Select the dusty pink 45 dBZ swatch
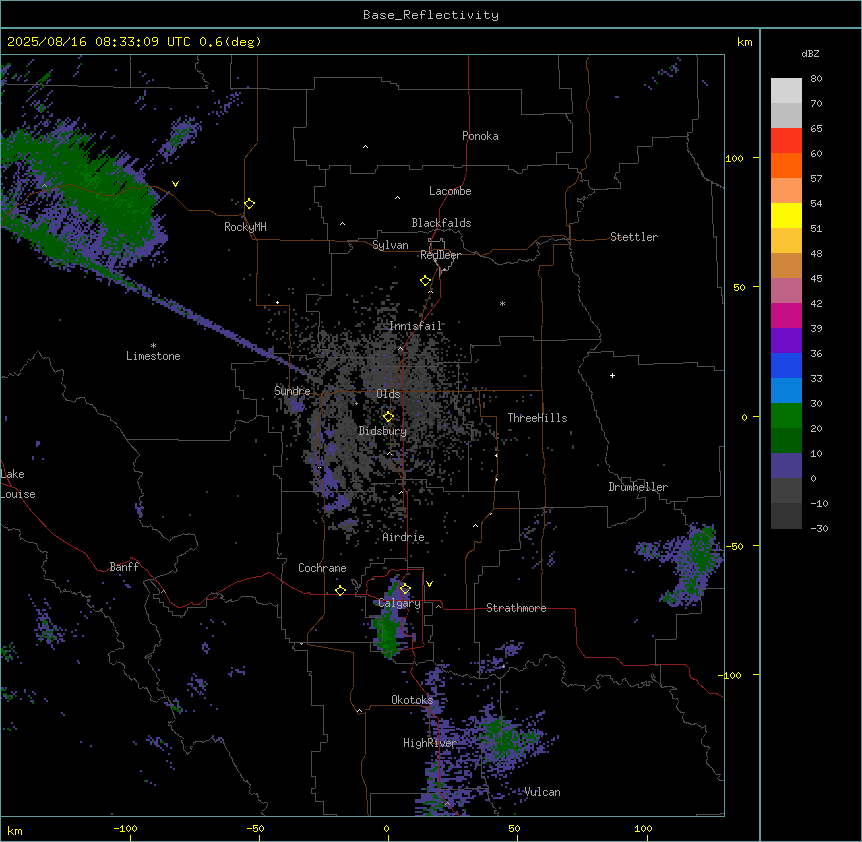 pyautogui.click(x=786, y=290)
